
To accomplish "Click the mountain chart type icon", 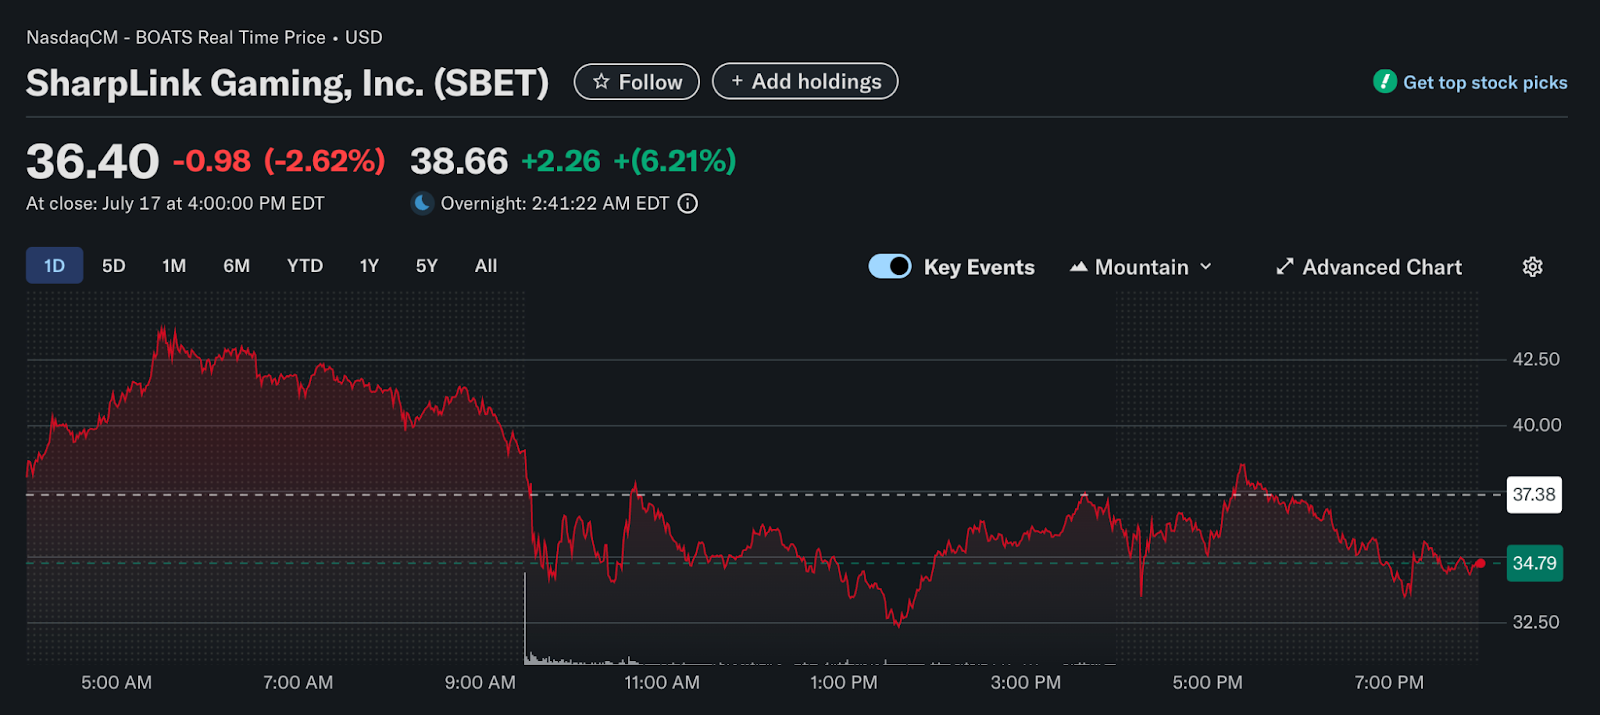I will click(x=1078, y=267).
